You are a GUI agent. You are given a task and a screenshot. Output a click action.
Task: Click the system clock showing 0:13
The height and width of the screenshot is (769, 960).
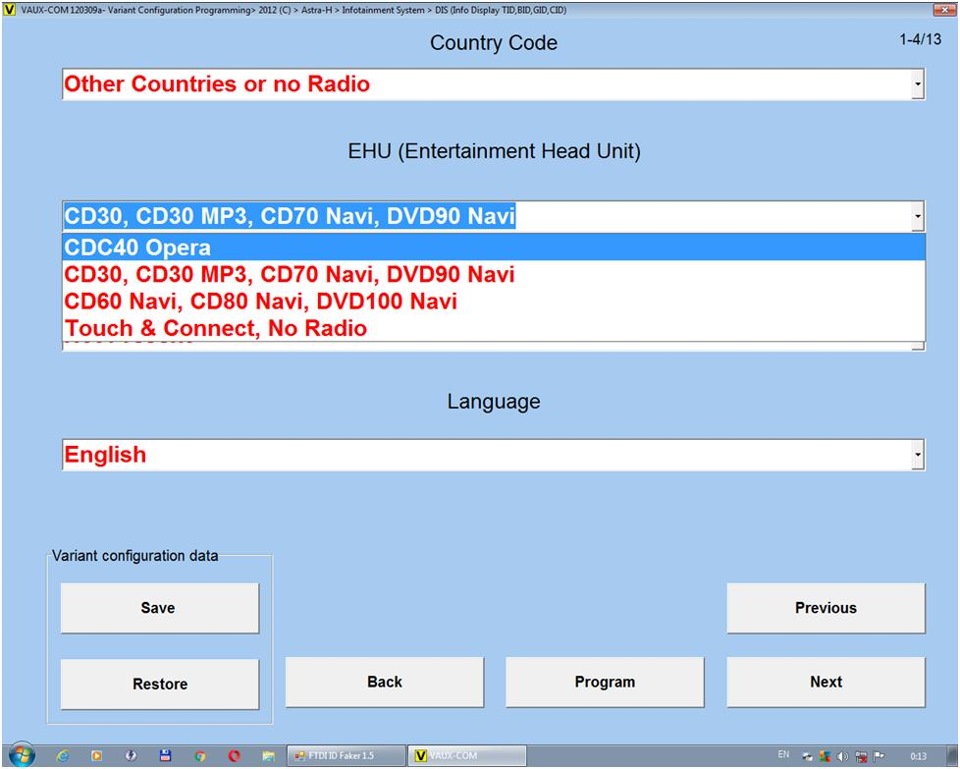[x=918, y=757]
